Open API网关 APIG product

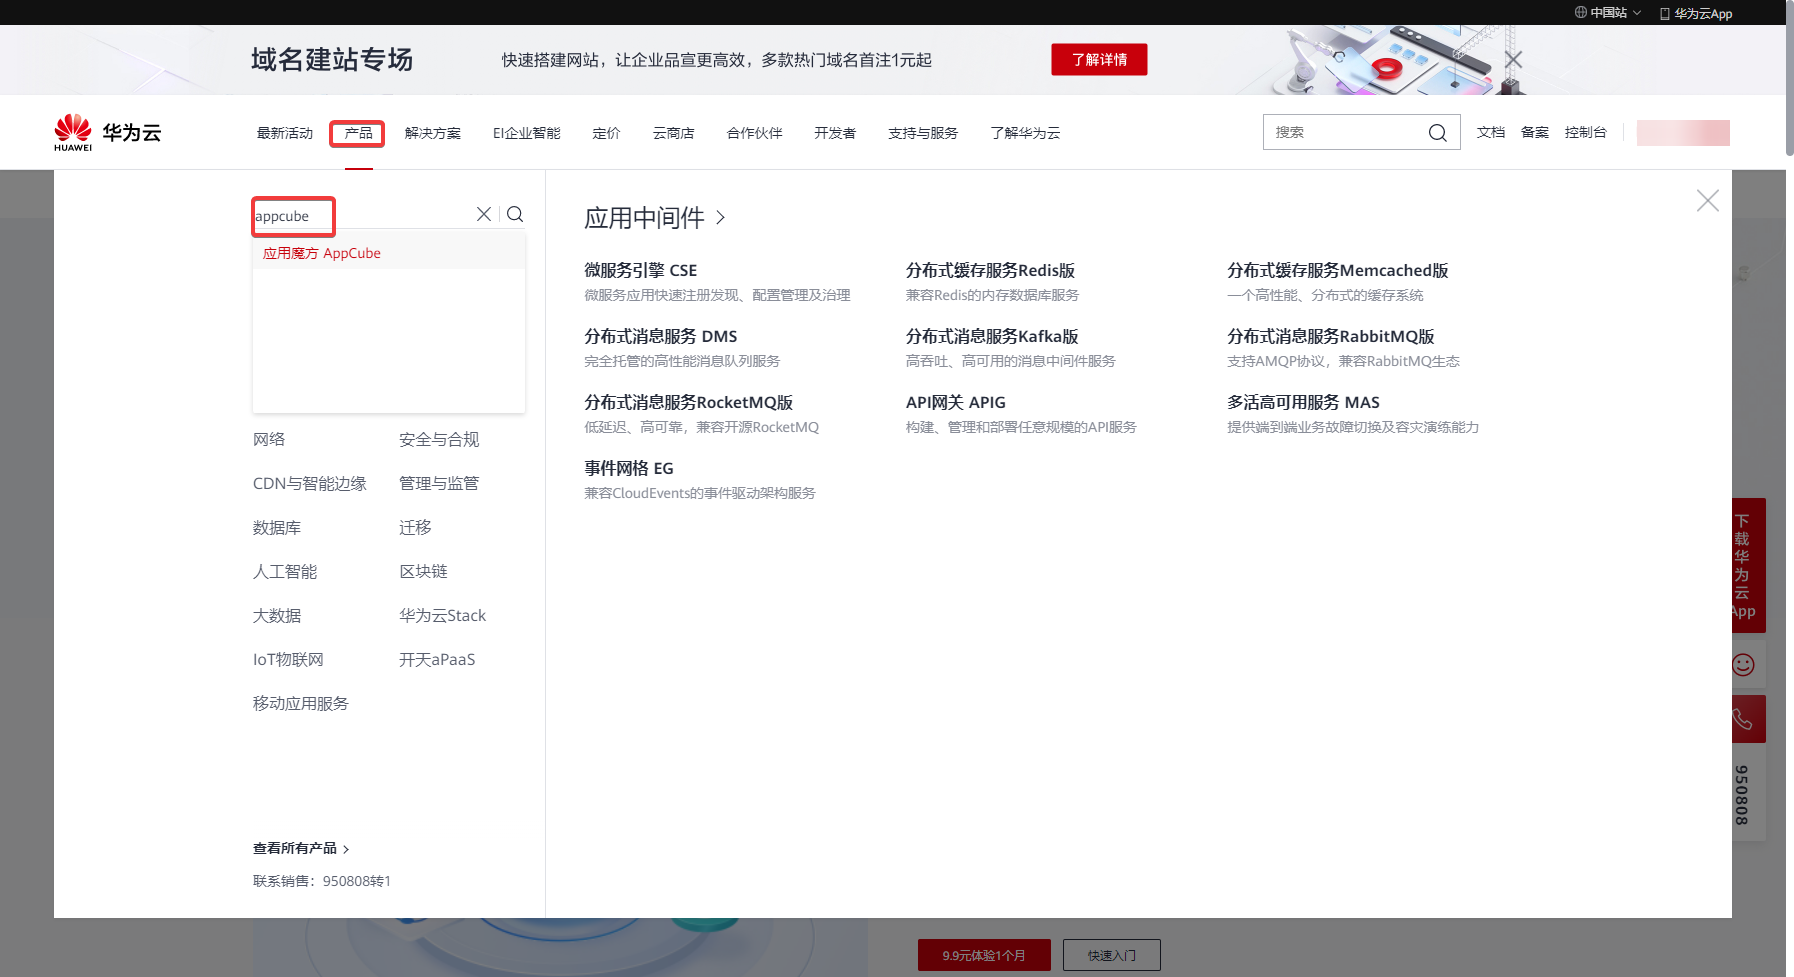pos(956,402)
